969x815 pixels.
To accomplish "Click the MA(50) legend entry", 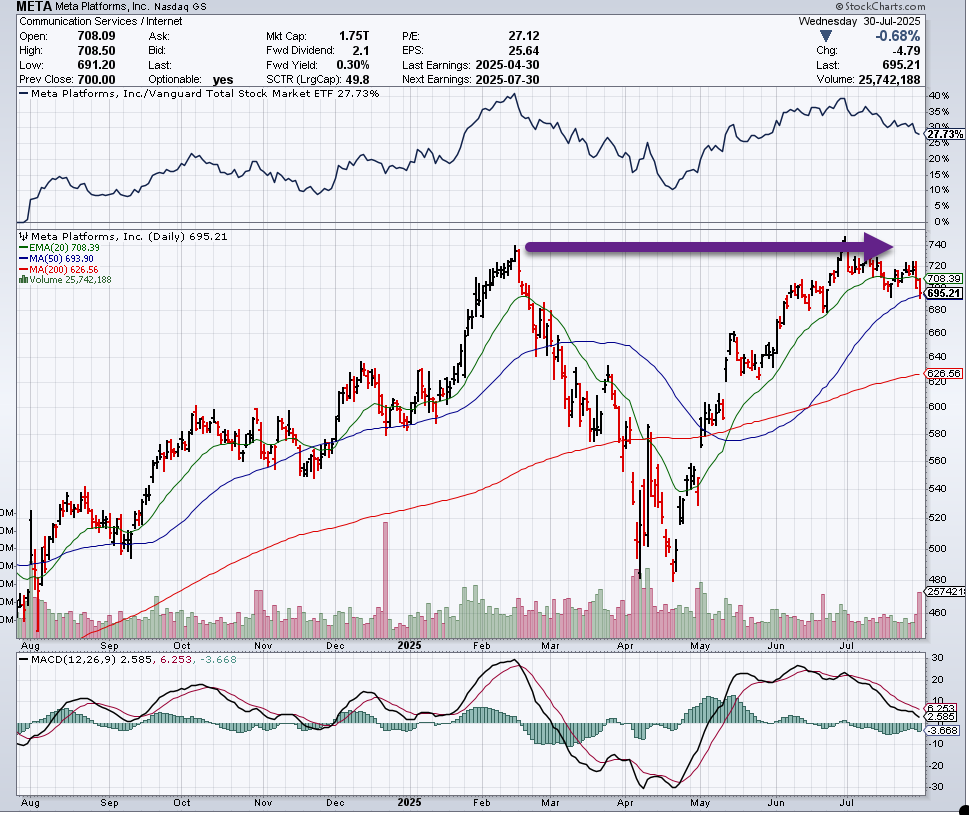I will 61,259.
